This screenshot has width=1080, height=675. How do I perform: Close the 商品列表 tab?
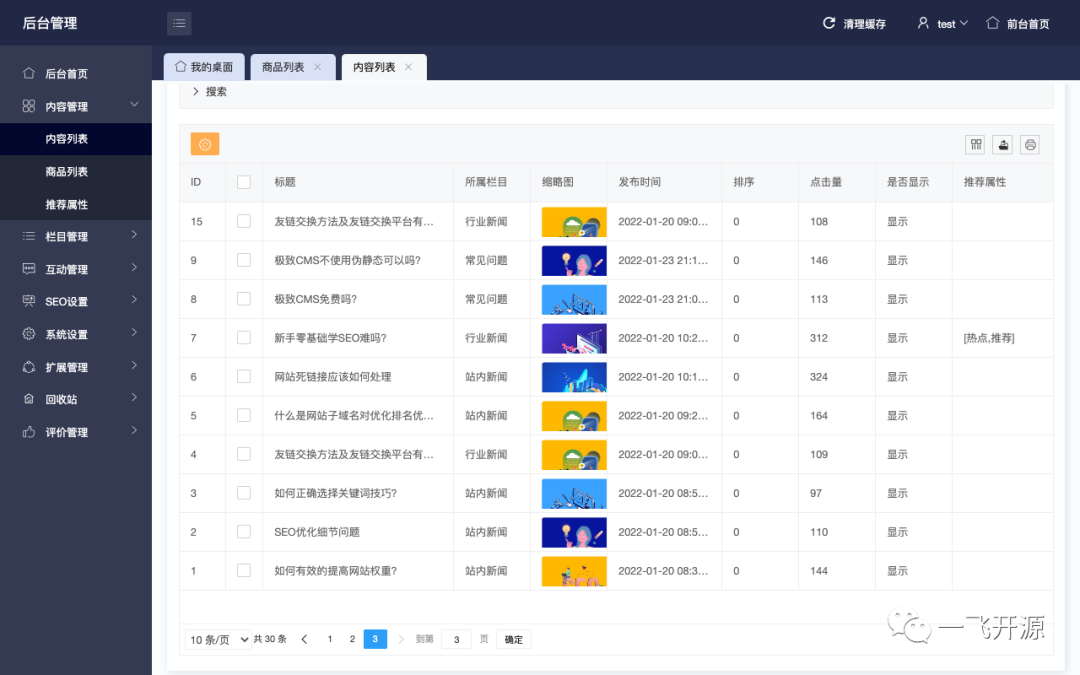[318, 67]
